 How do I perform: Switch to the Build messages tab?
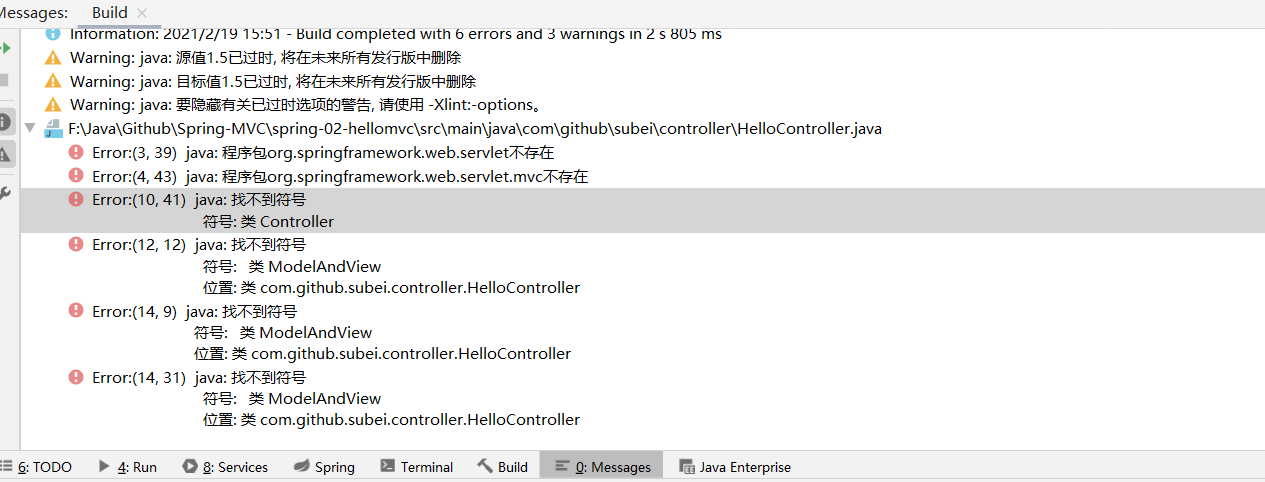109,13
